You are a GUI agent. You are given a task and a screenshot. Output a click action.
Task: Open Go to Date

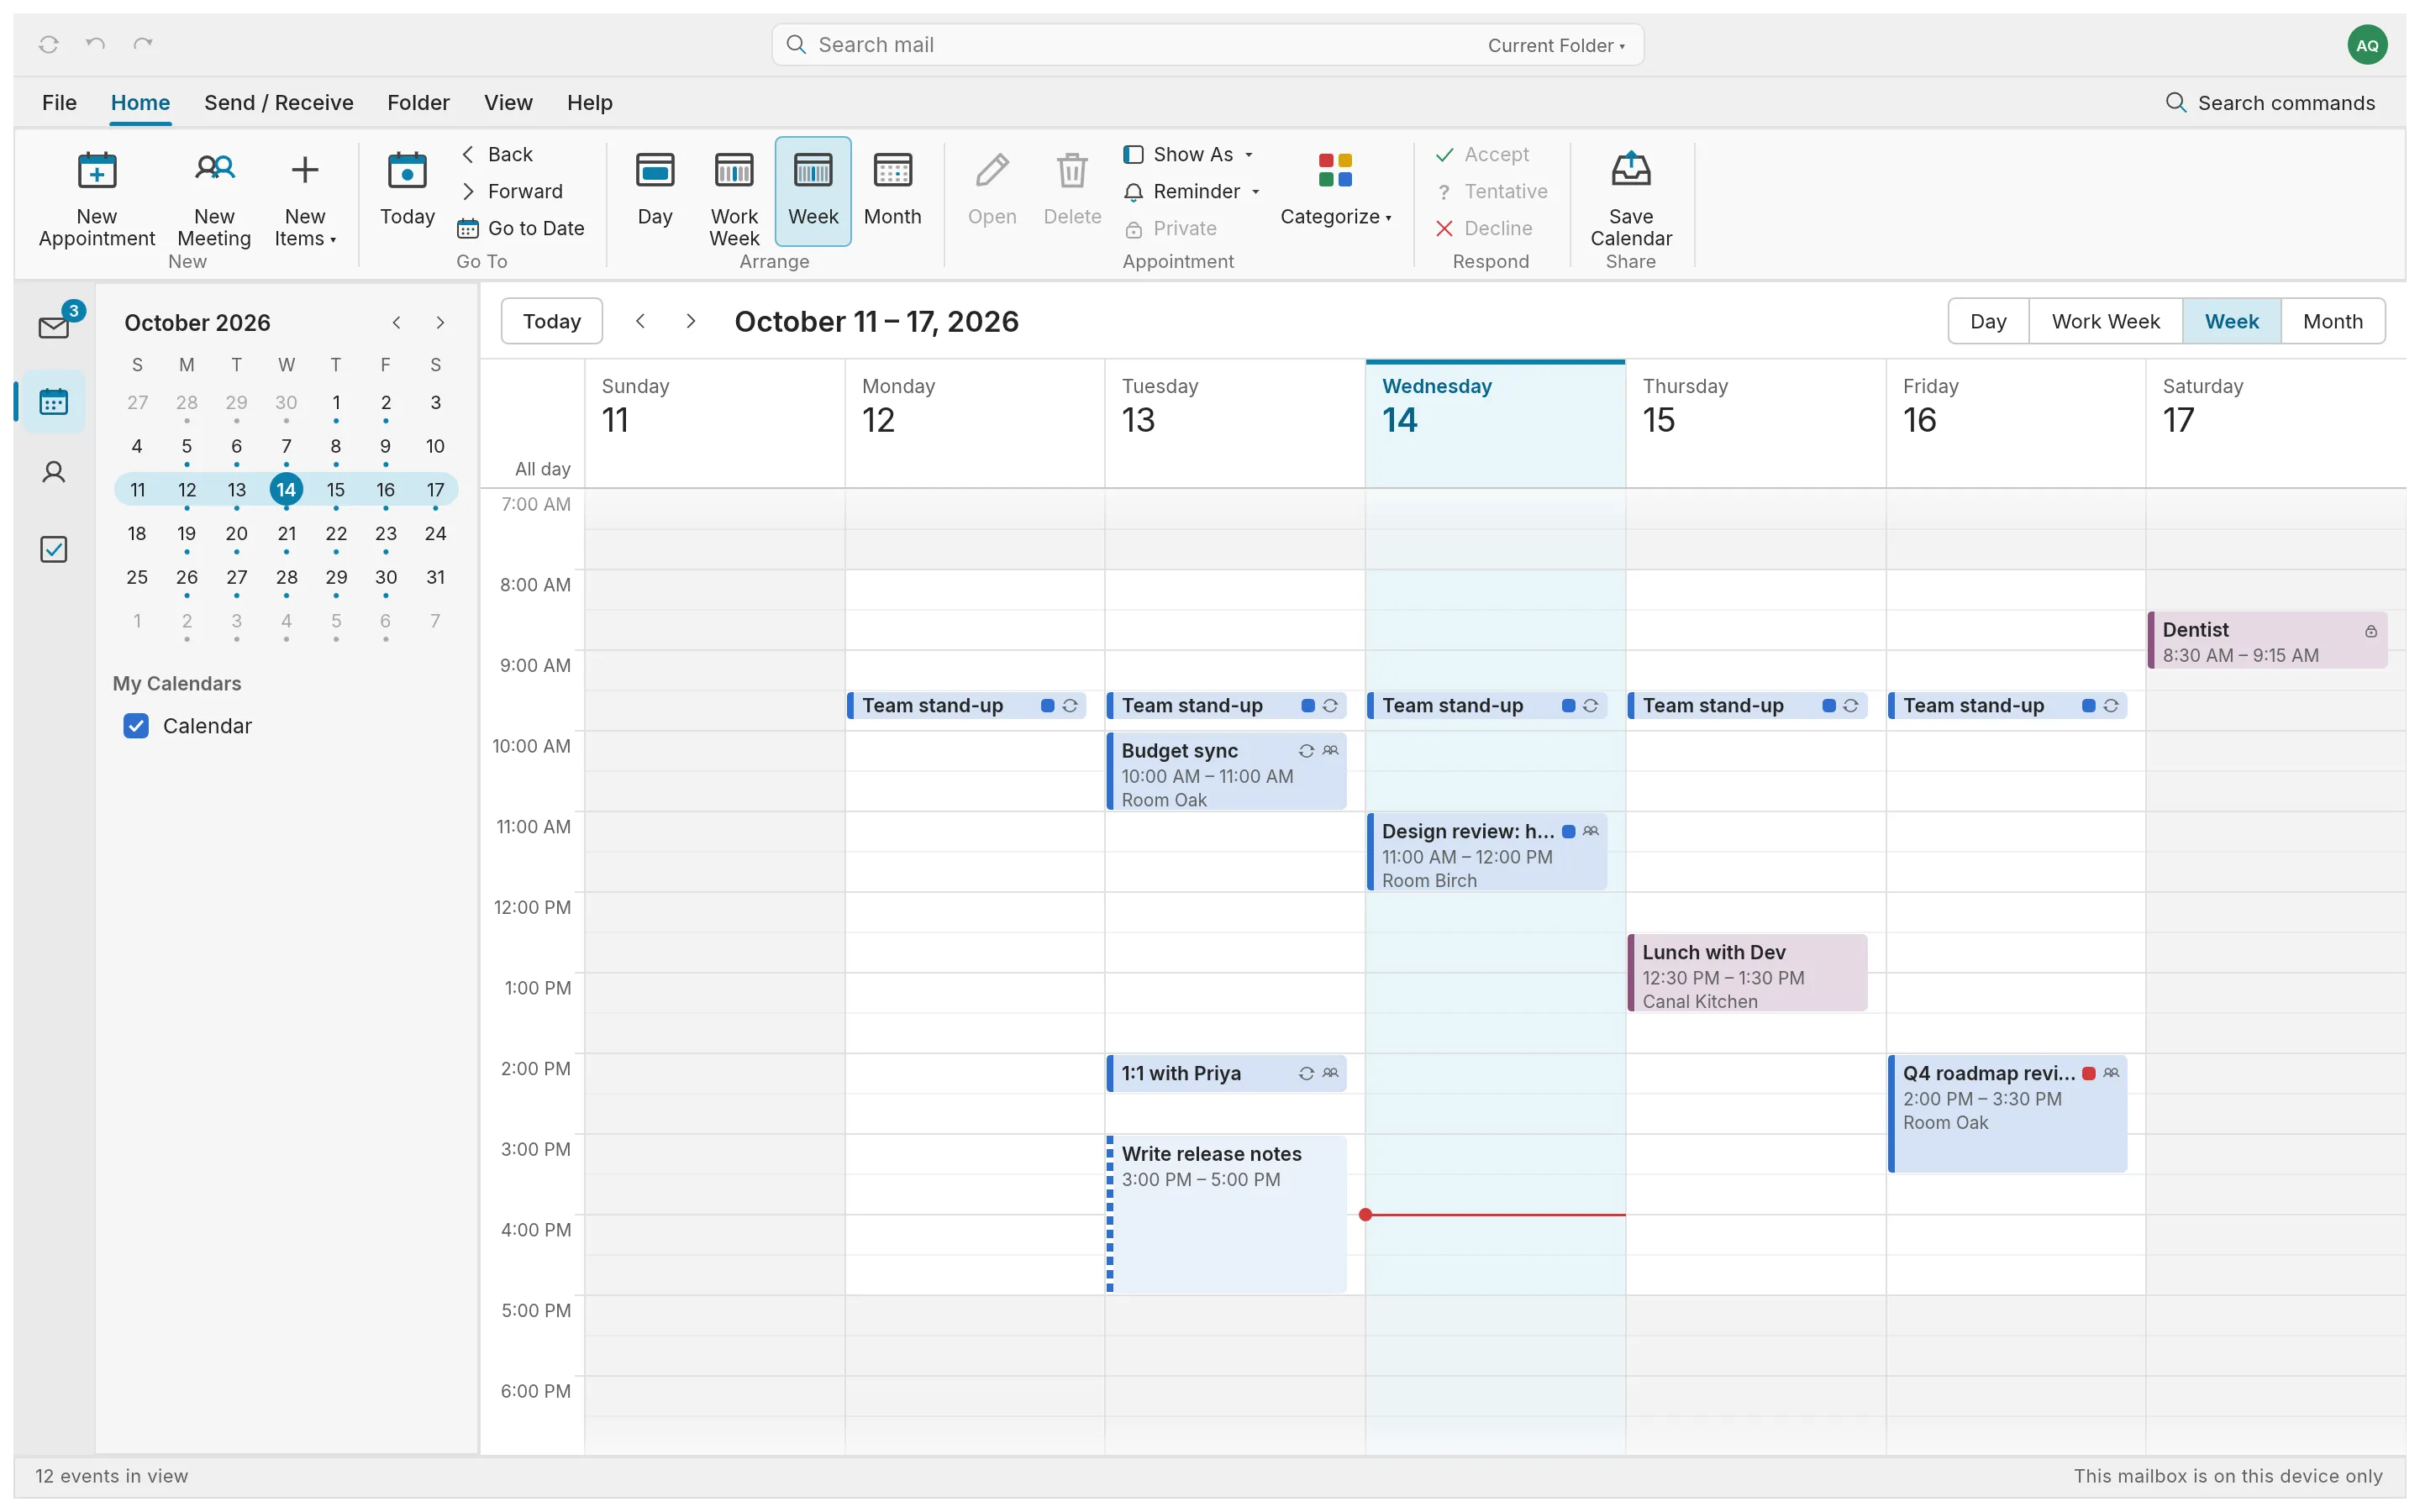click(521, 228)
